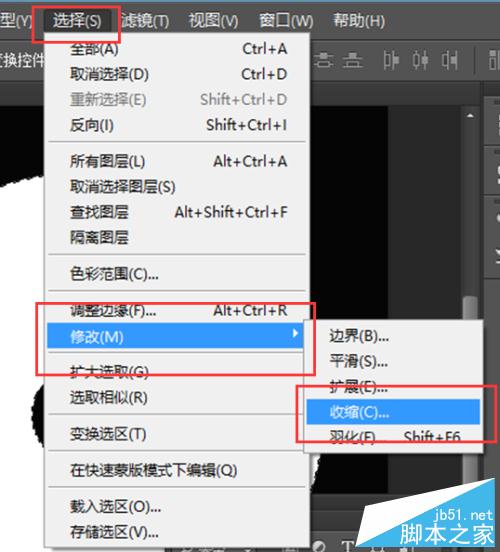Click the distribute vertical centers icon
This screenshot has height=552, width=500.
coord(324,60)
